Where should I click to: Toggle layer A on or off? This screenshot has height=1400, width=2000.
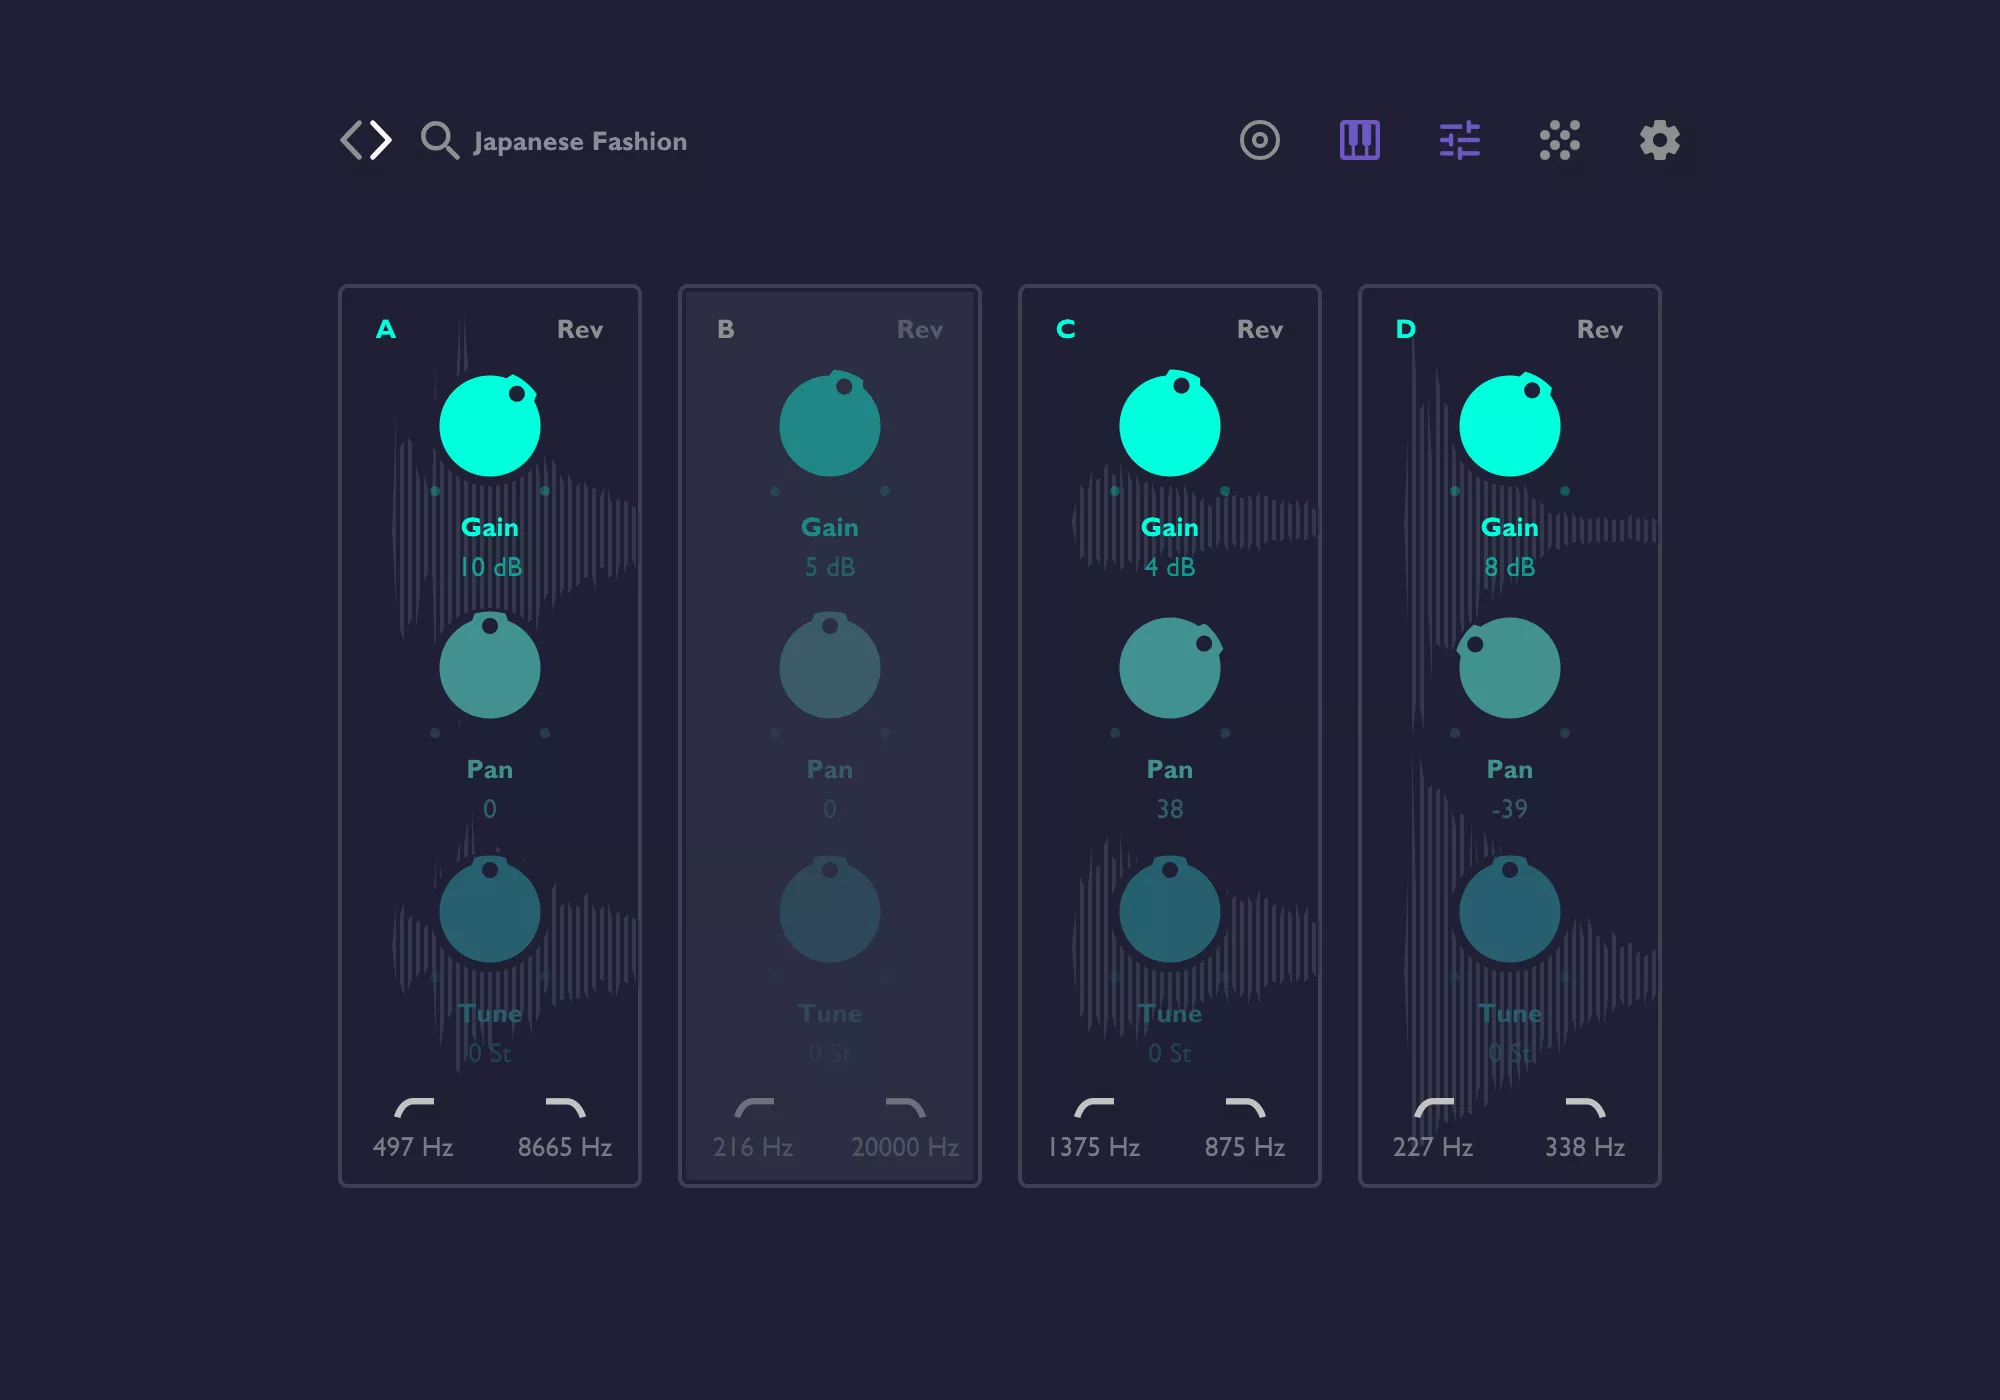tap(386, 329)
